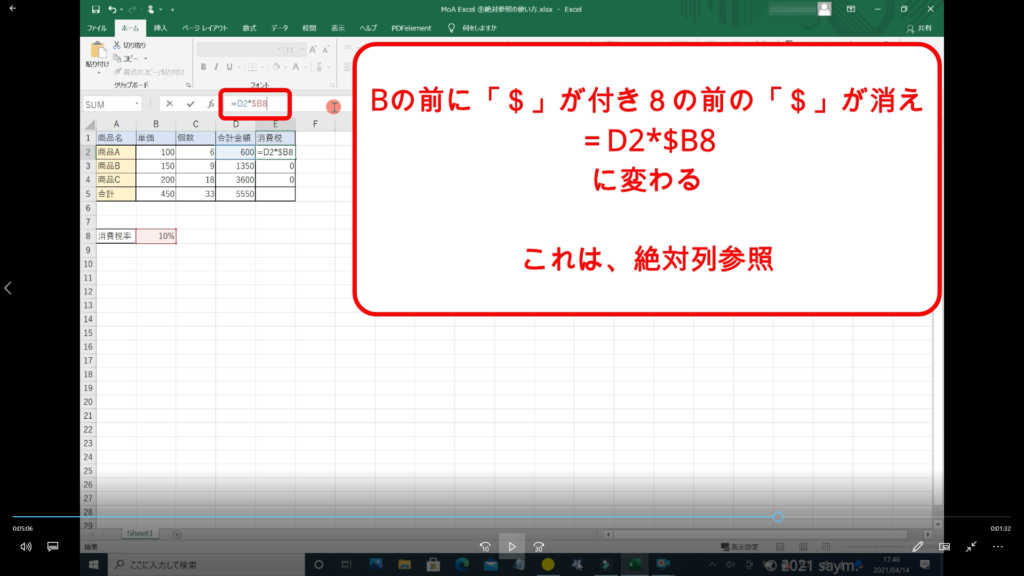Open the Name Box dropdown showing SUM
Viewport: 1024px width, 576px height.
[x=137, y=104]
